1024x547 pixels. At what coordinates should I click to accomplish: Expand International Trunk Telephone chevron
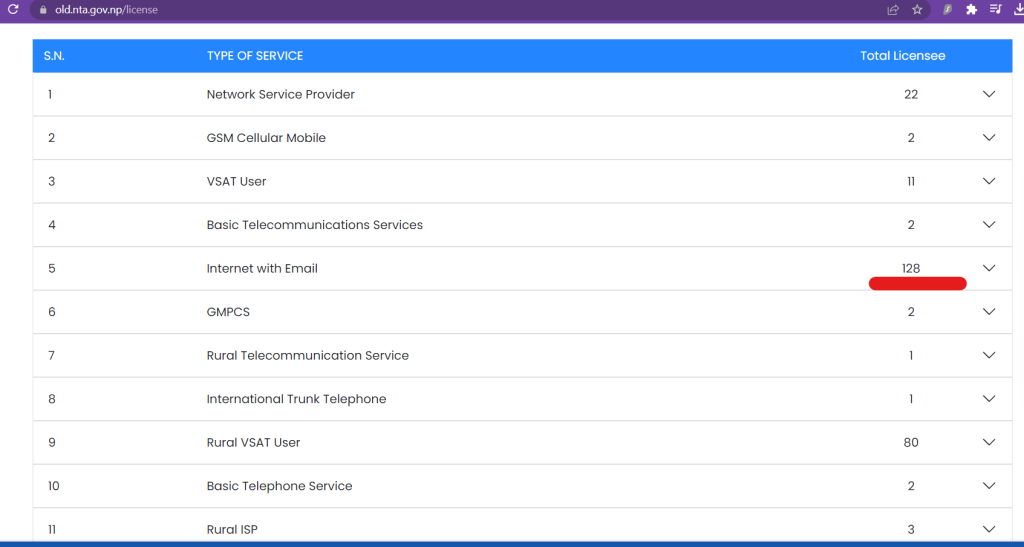pyautogui.click(x=989, y=399)
